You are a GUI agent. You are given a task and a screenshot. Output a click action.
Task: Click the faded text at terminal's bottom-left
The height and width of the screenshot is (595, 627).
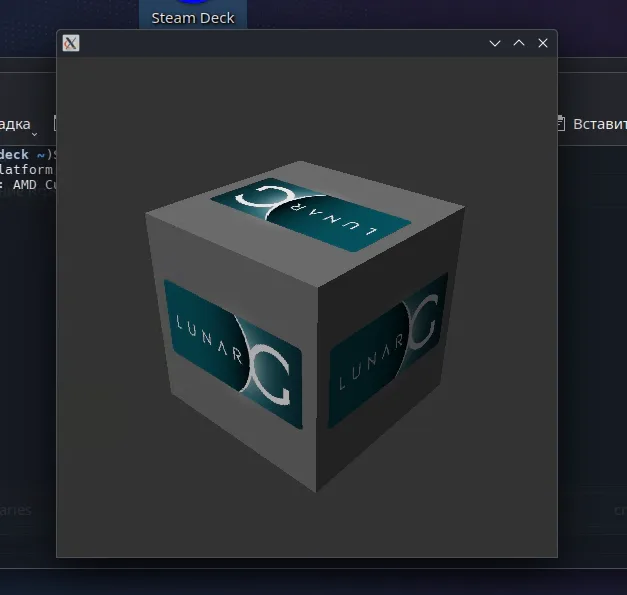pyautogui.click(x=15, y=510)
